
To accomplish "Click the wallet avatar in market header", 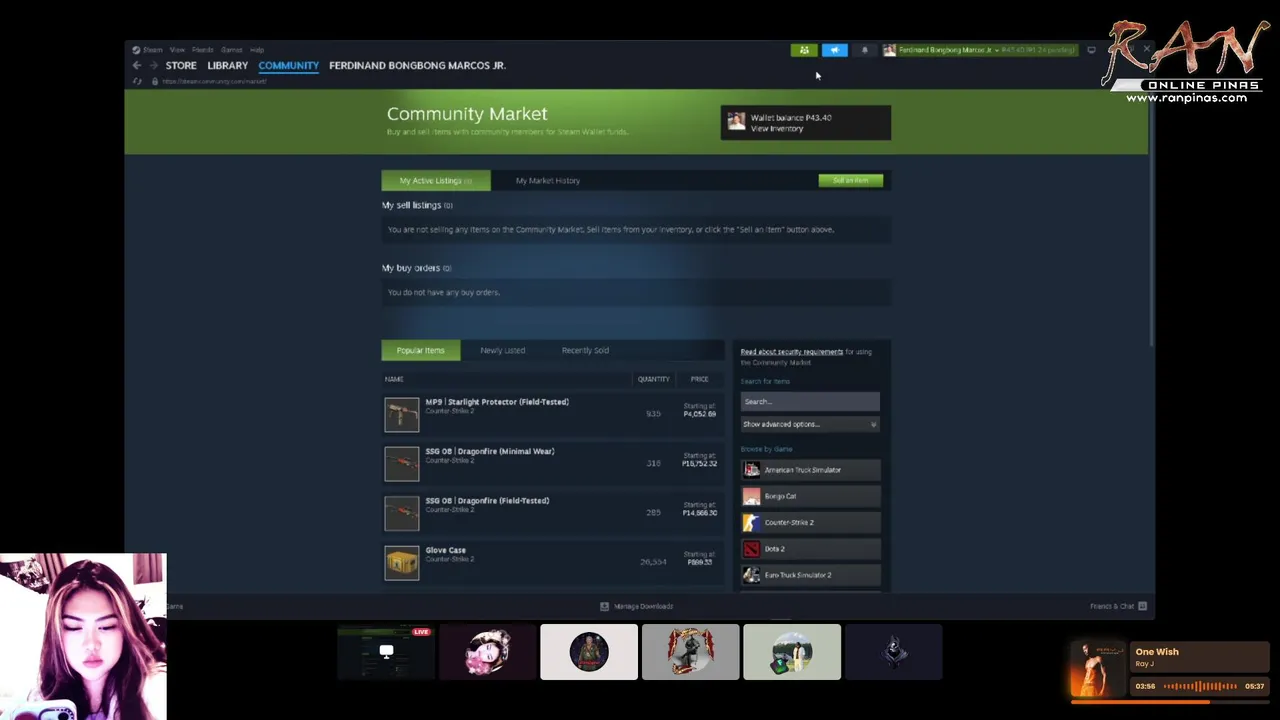I will (x=736, y=122).
